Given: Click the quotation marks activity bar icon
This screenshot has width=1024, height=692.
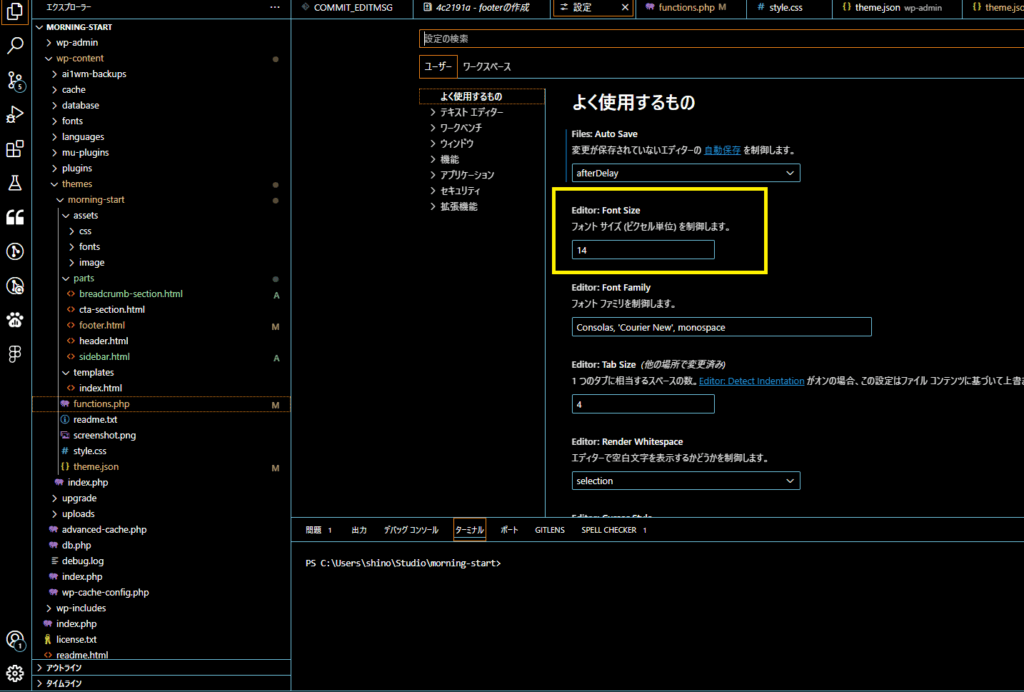Looking at the screenshot, I should (15, 217).
